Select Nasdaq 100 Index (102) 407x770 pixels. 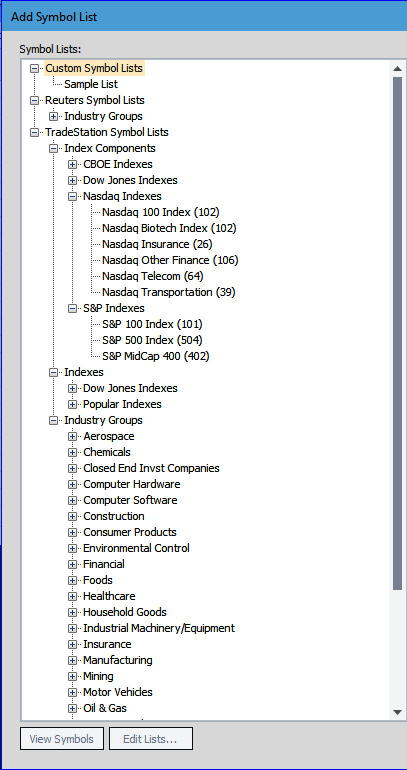click(x=161, y=213)
